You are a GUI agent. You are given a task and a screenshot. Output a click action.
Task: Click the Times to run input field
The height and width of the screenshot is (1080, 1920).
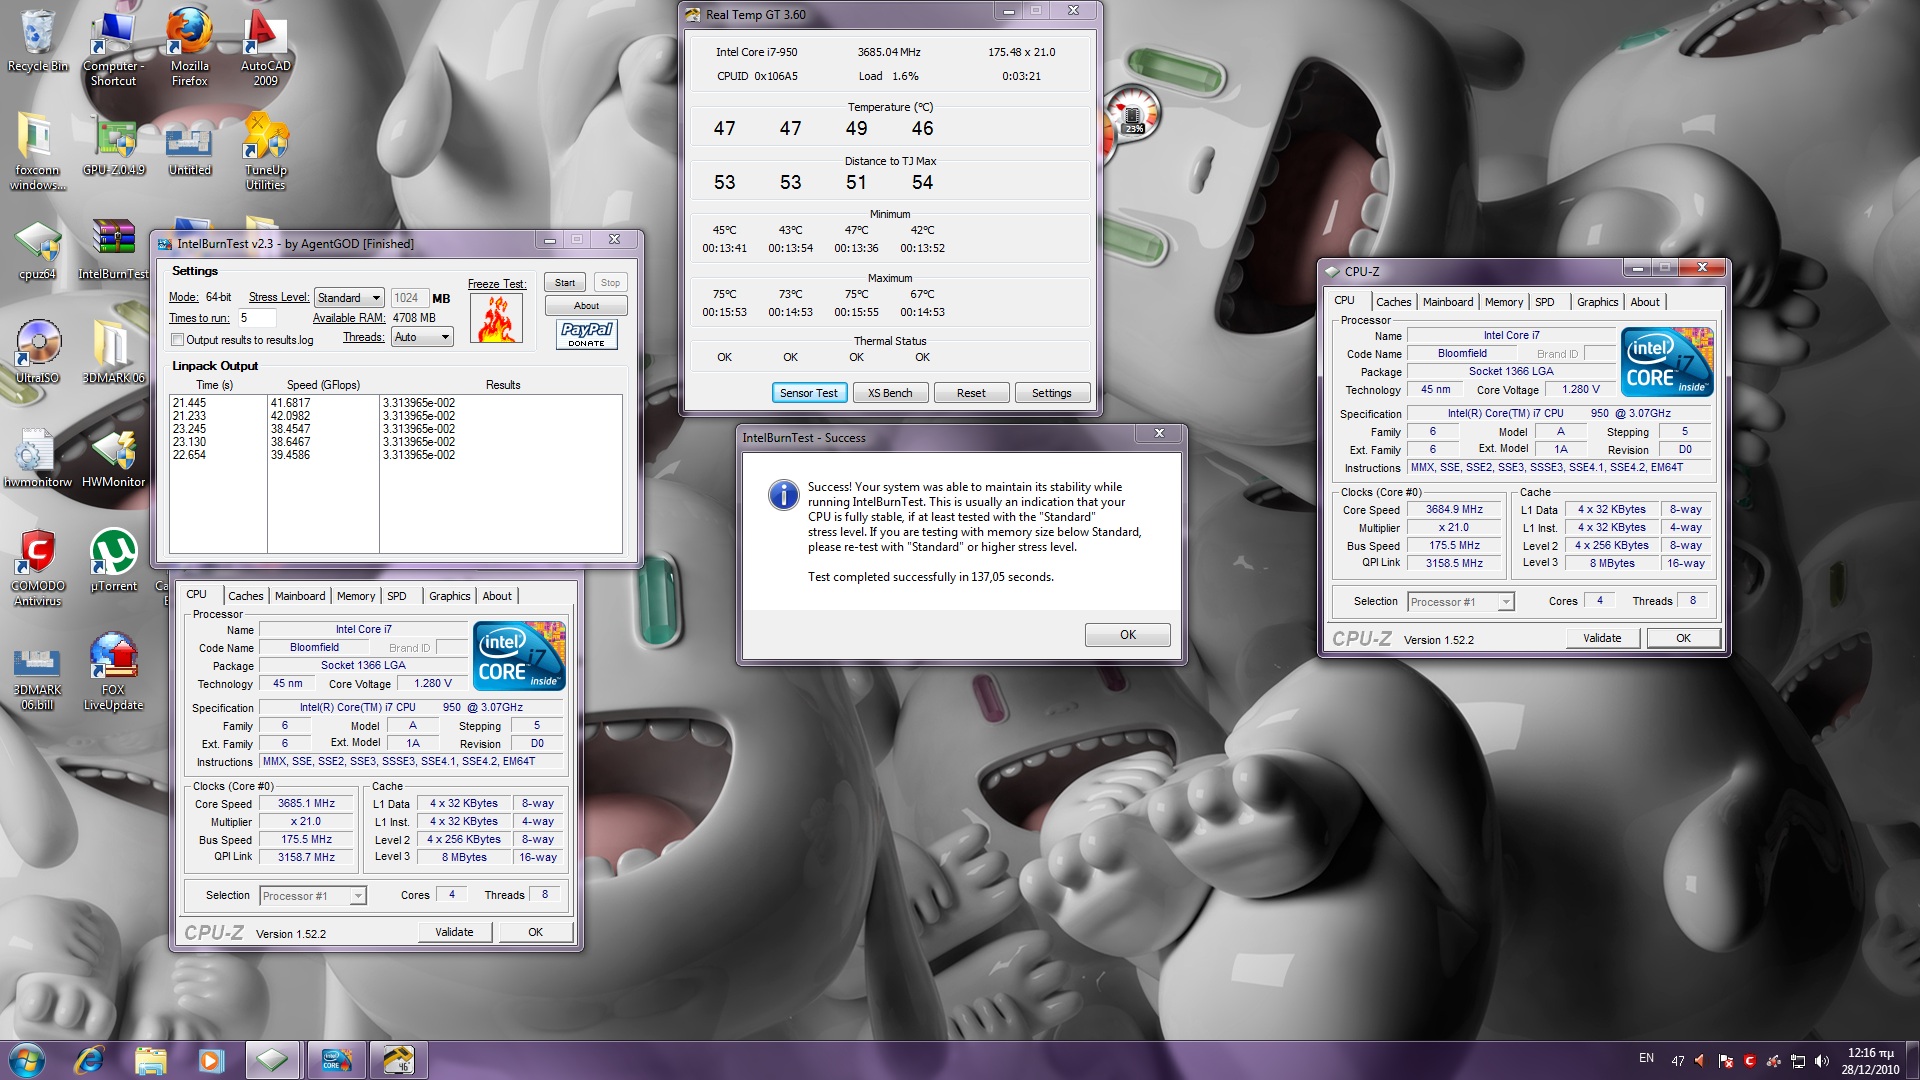click(x=256, y=318)
